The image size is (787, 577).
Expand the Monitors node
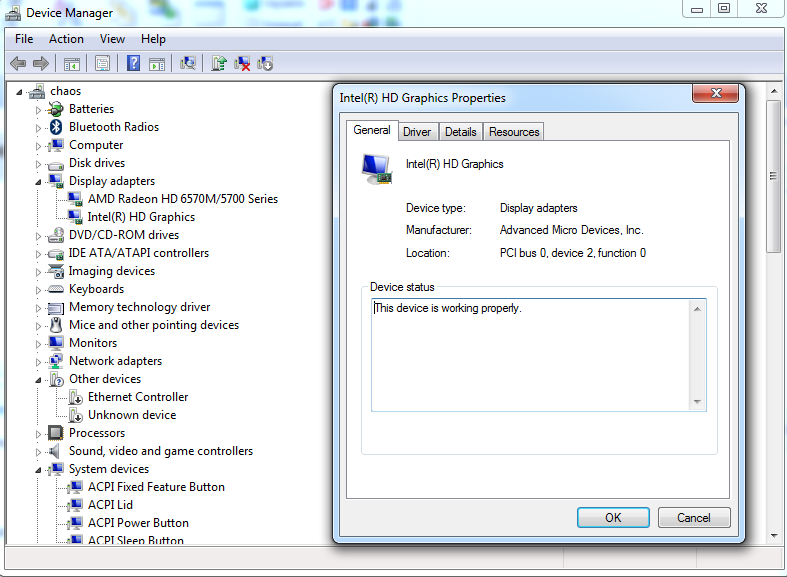tap(38, 344)
